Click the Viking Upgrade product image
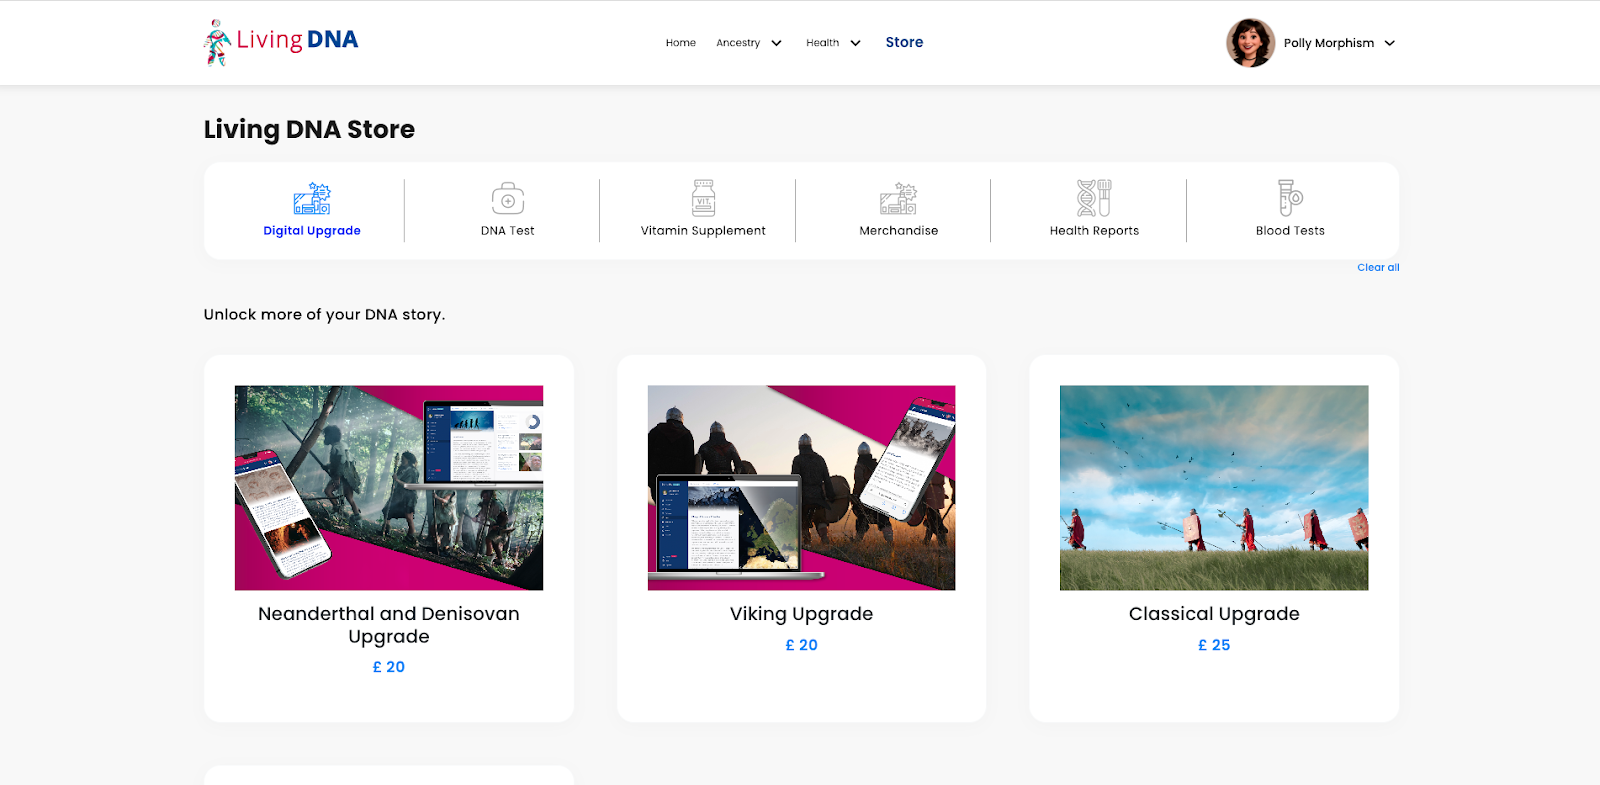Image resolution: width=1600 pixels, height=785 pixels. [801, 488]
